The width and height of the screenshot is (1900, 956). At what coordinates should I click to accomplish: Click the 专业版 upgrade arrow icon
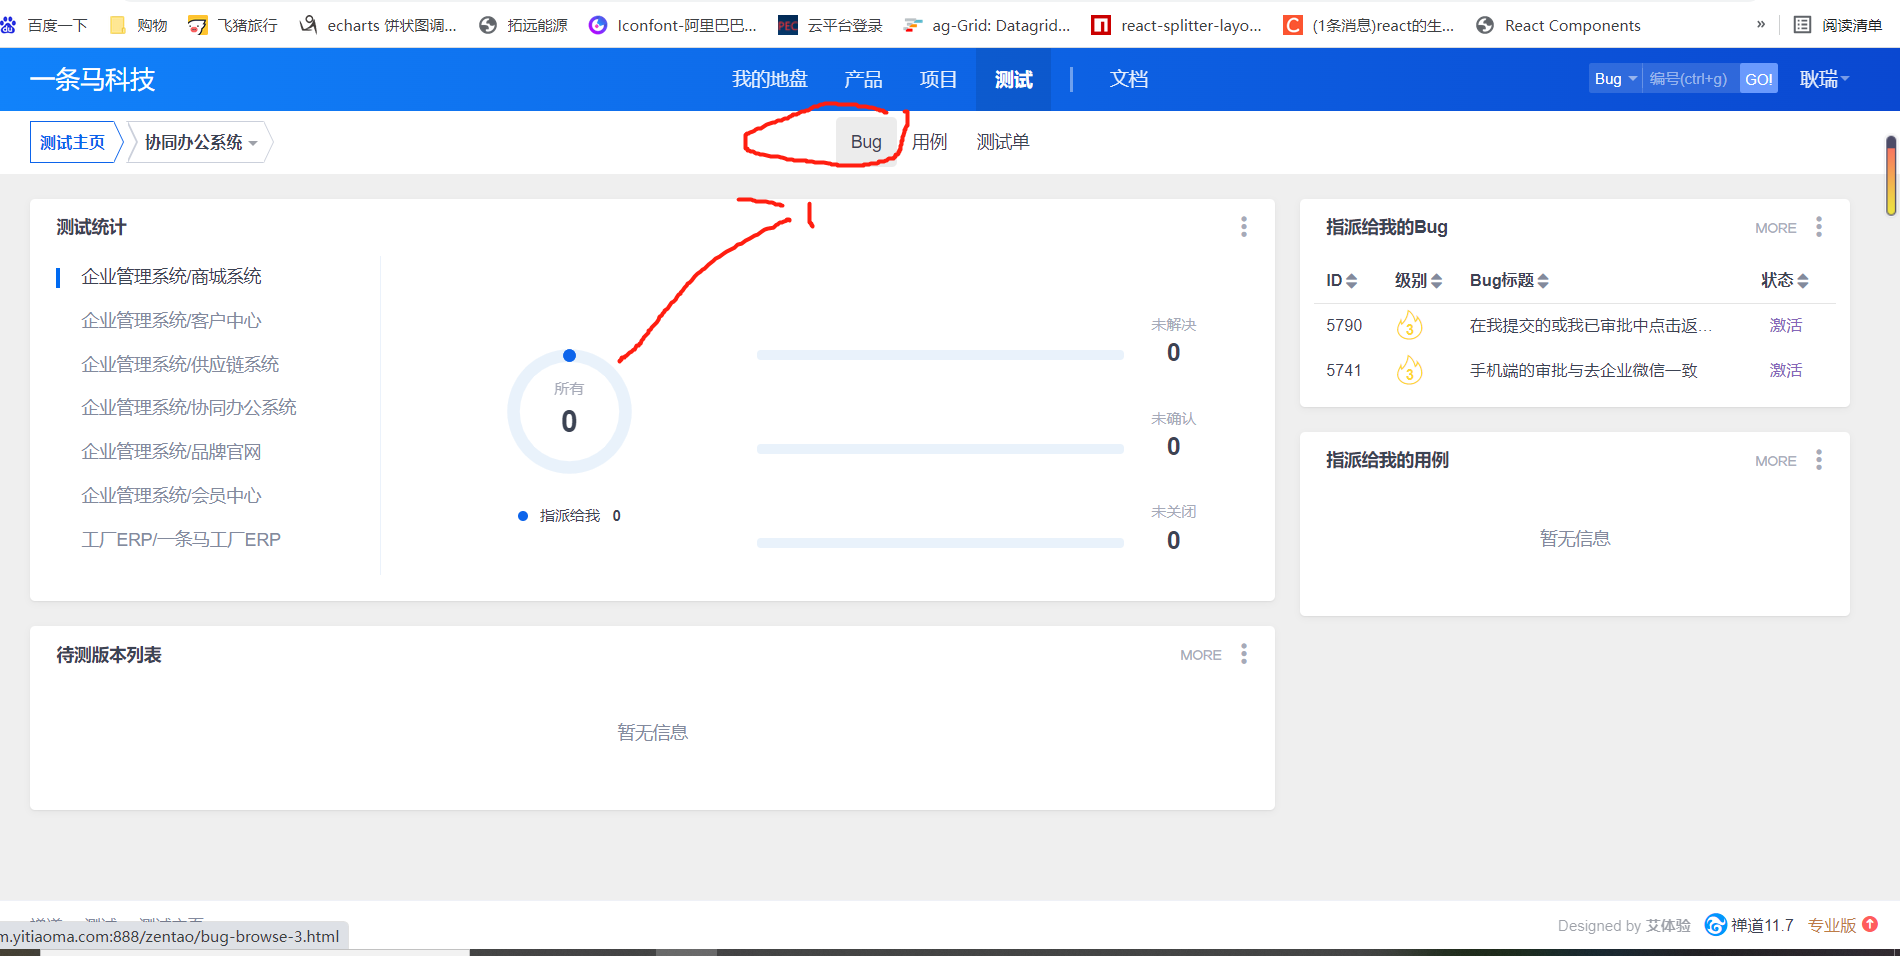(x=1870, y=924)
